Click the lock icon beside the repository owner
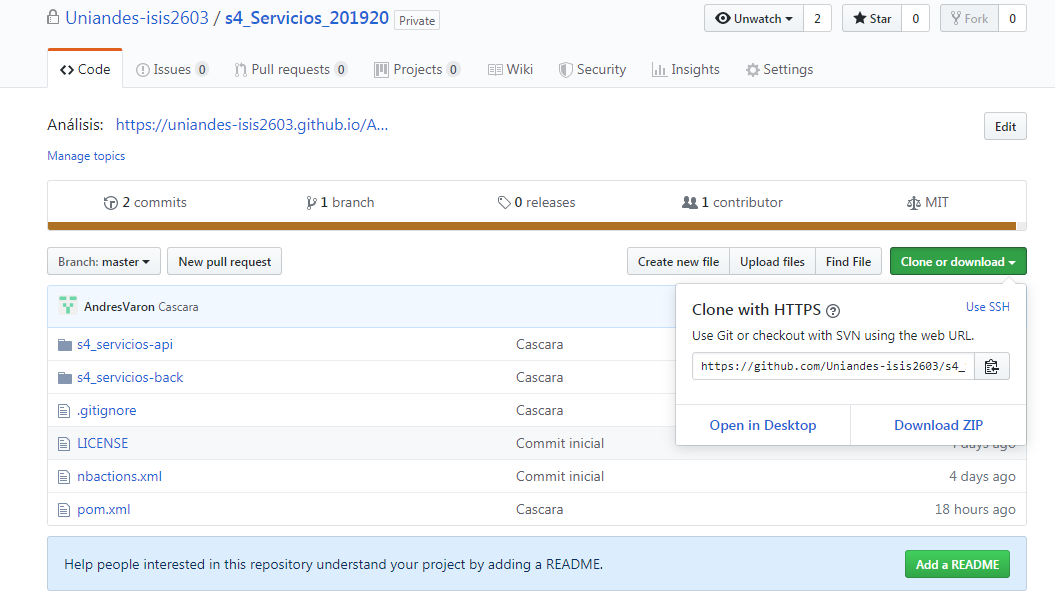This screenshot has height=598, width=1055. (x=52, y=17)
